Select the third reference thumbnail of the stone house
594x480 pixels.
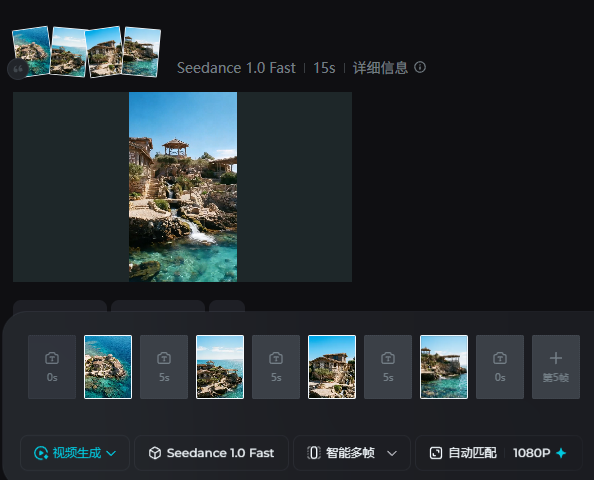point(105,52)
